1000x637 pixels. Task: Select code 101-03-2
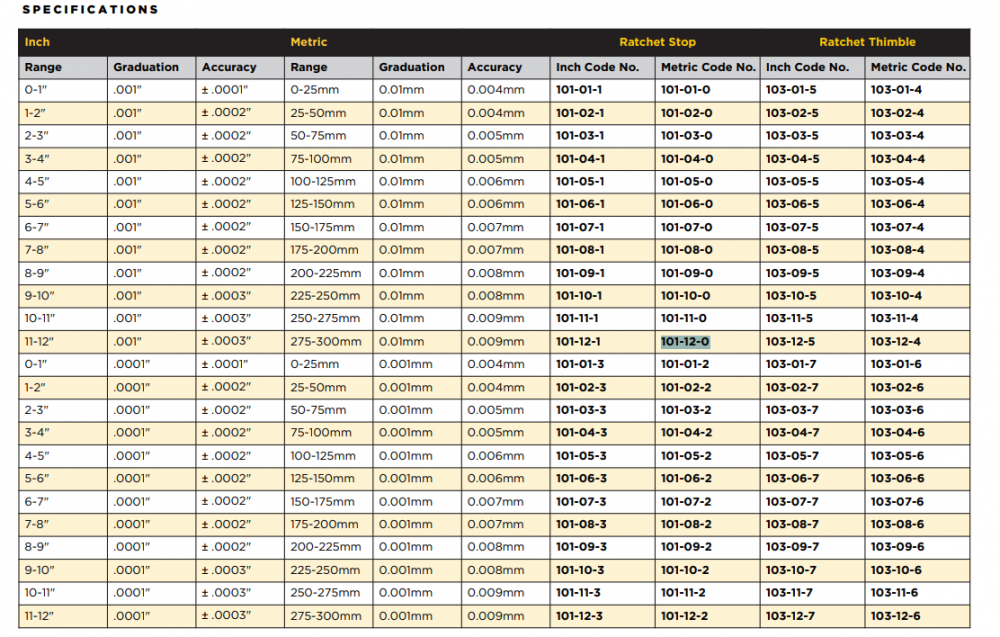(x=686, y=410)
